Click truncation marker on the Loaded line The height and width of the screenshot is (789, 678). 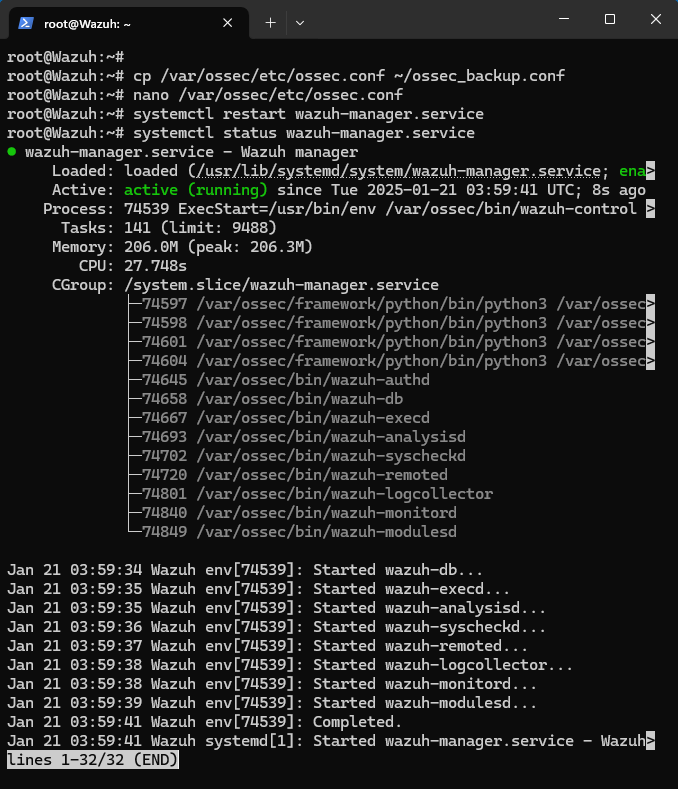coord(651,171)
